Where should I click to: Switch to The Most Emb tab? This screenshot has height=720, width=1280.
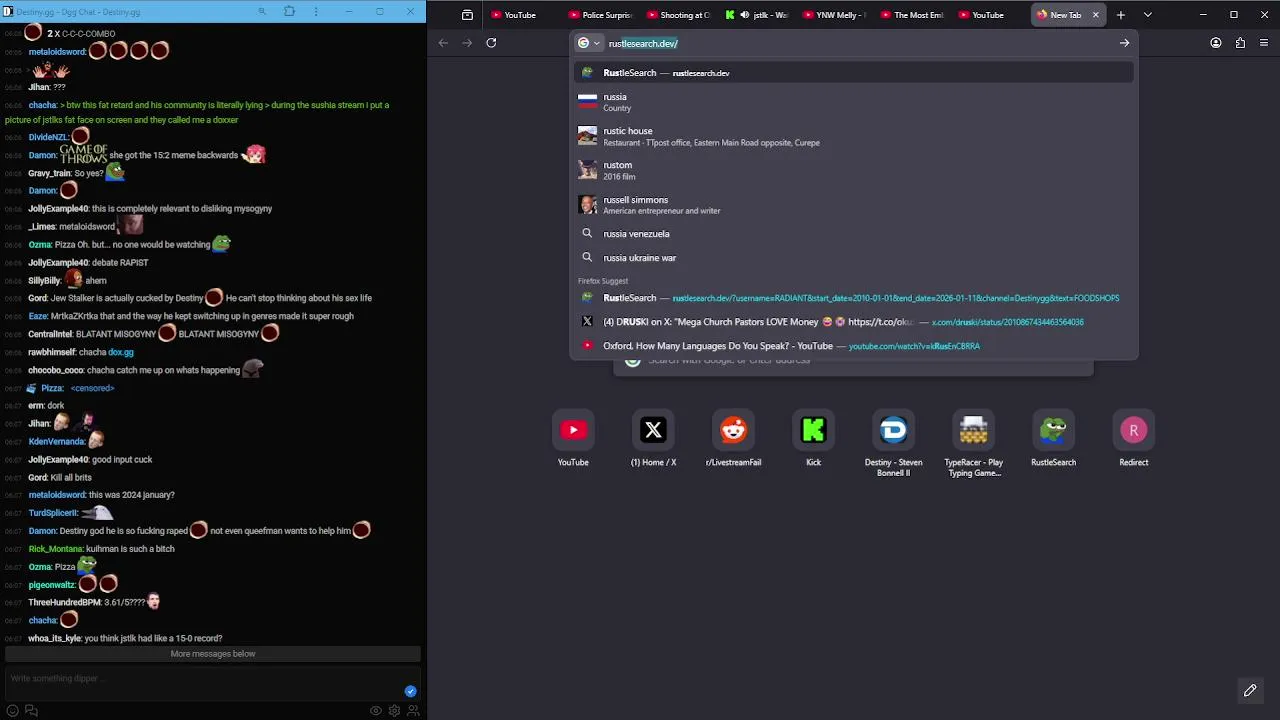tap(912, 15)
